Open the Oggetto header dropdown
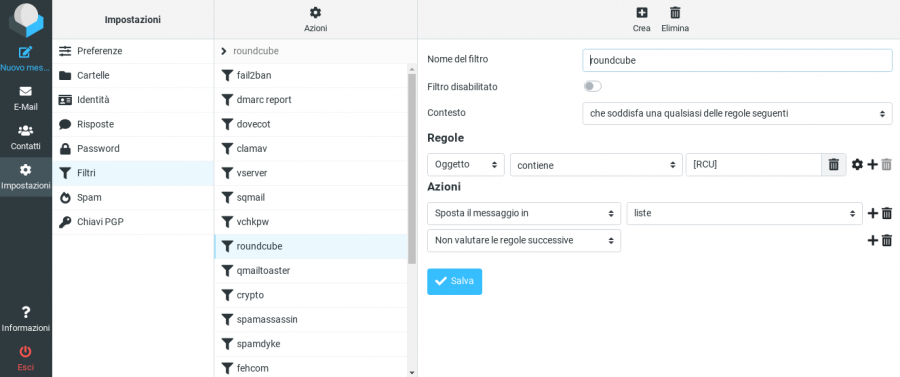Image resolution: width=900 pixels, height=377 pixels. (x=465, y=165)
